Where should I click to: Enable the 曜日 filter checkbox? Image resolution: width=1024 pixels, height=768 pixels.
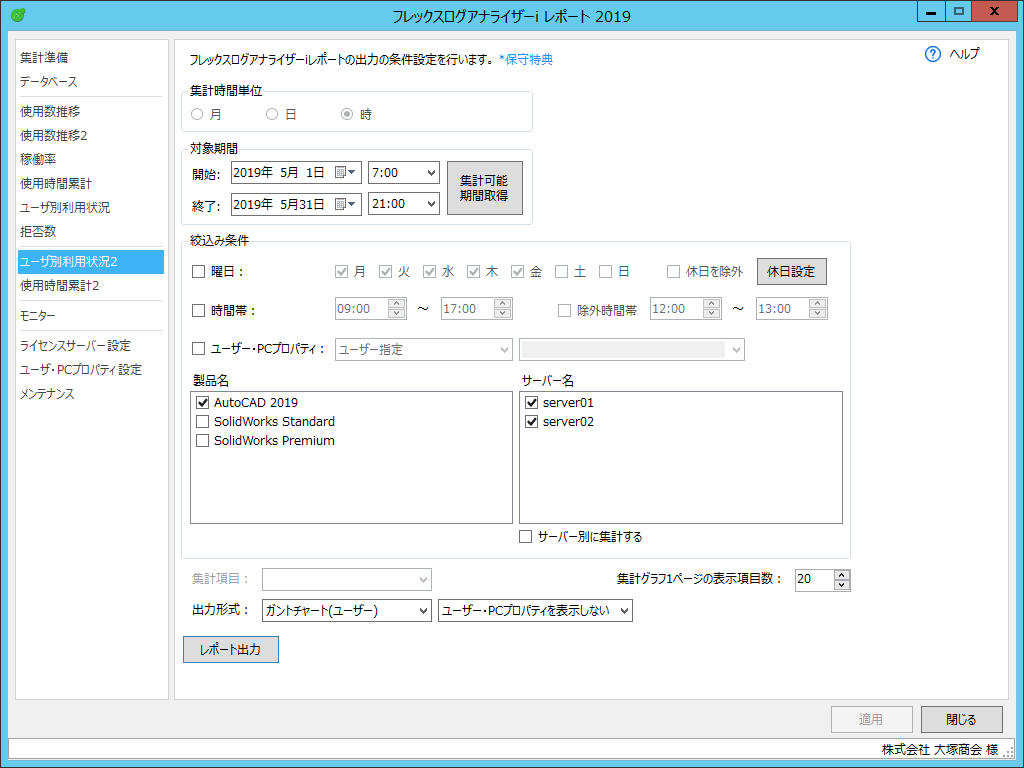pyautogui.click(x=198, y=271)
